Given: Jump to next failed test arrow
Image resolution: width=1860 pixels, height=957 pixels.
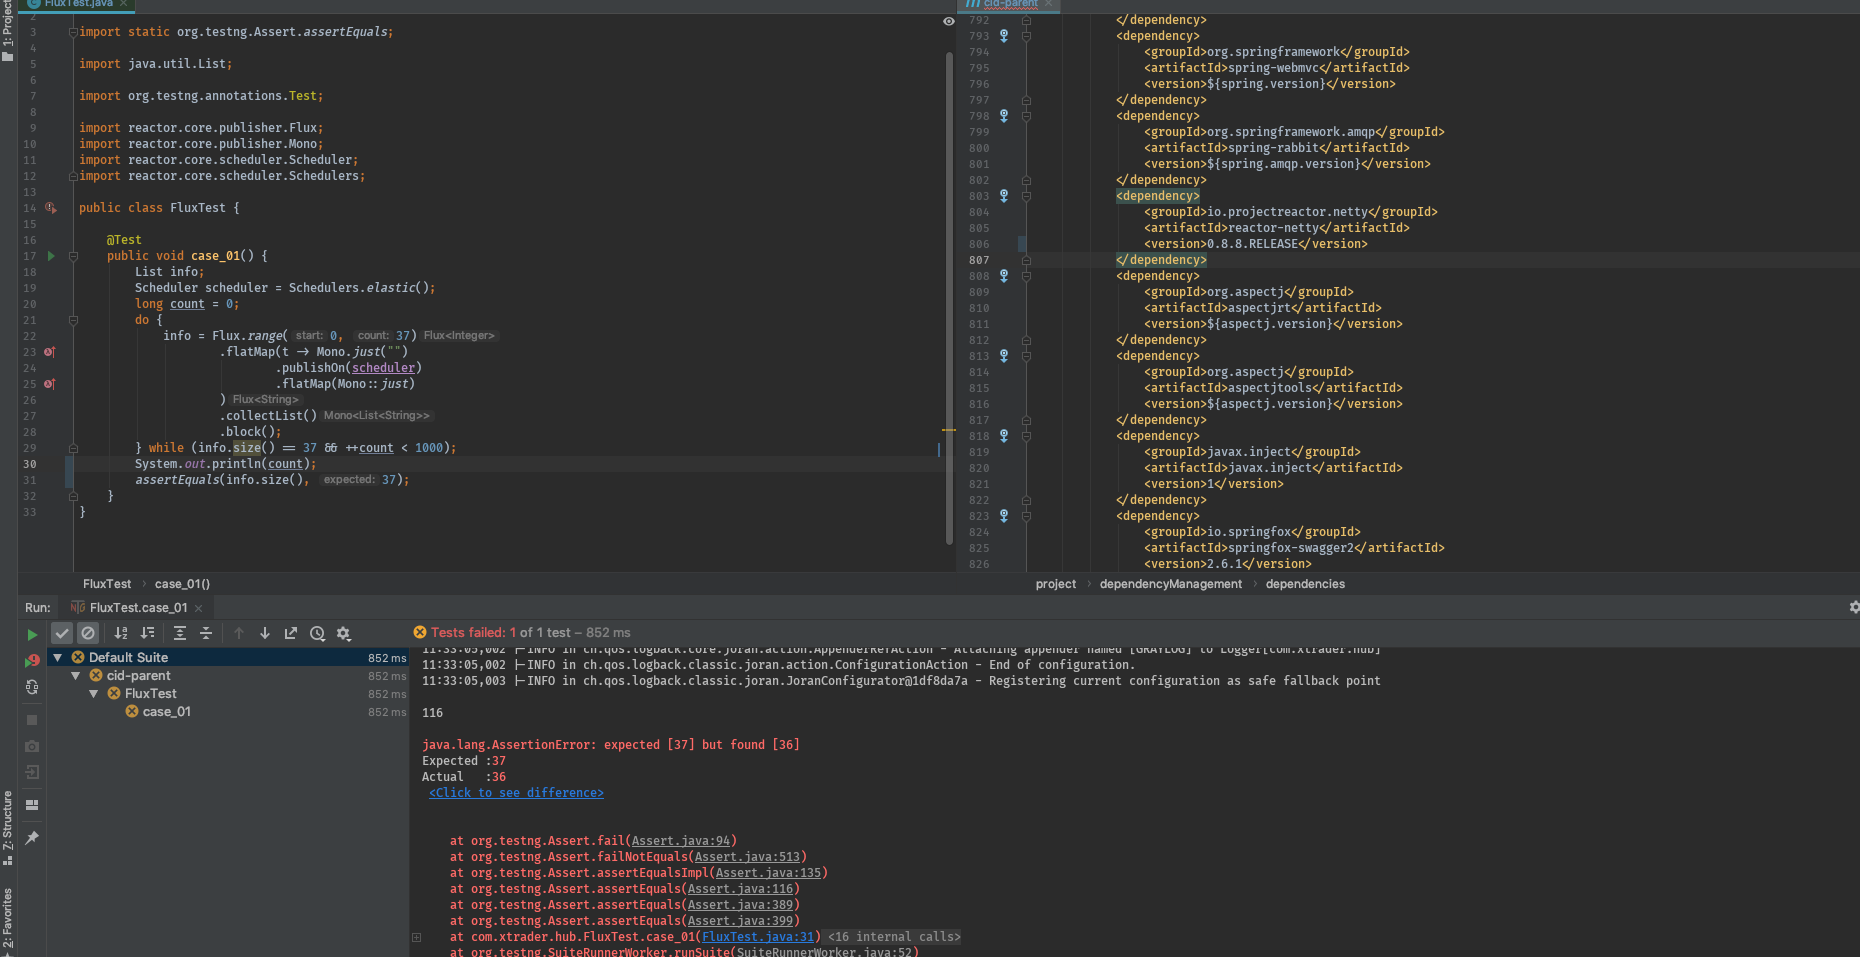Looking at the screenshot, I should [265, 633].
